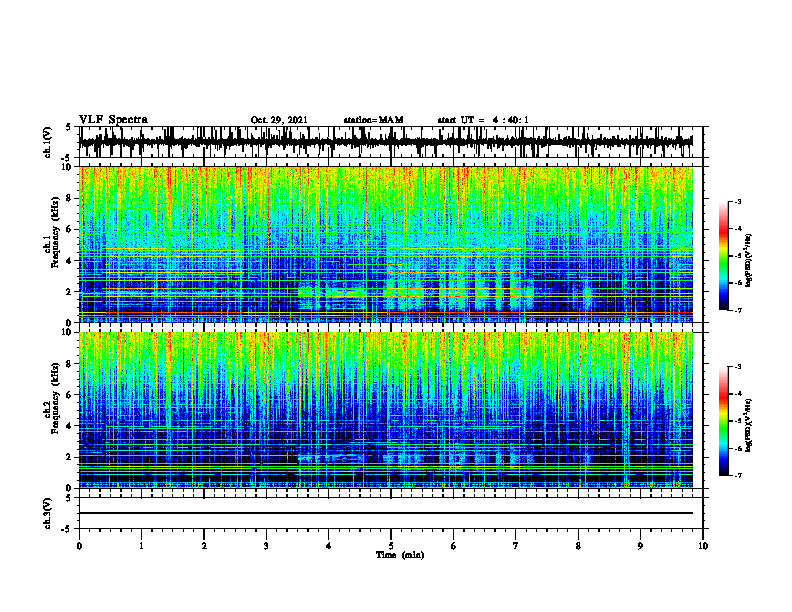This screenshot has height=612, width=792.
Task: Click the "Oct. 29, 2021" date text
Action: (x=279, y=120)
